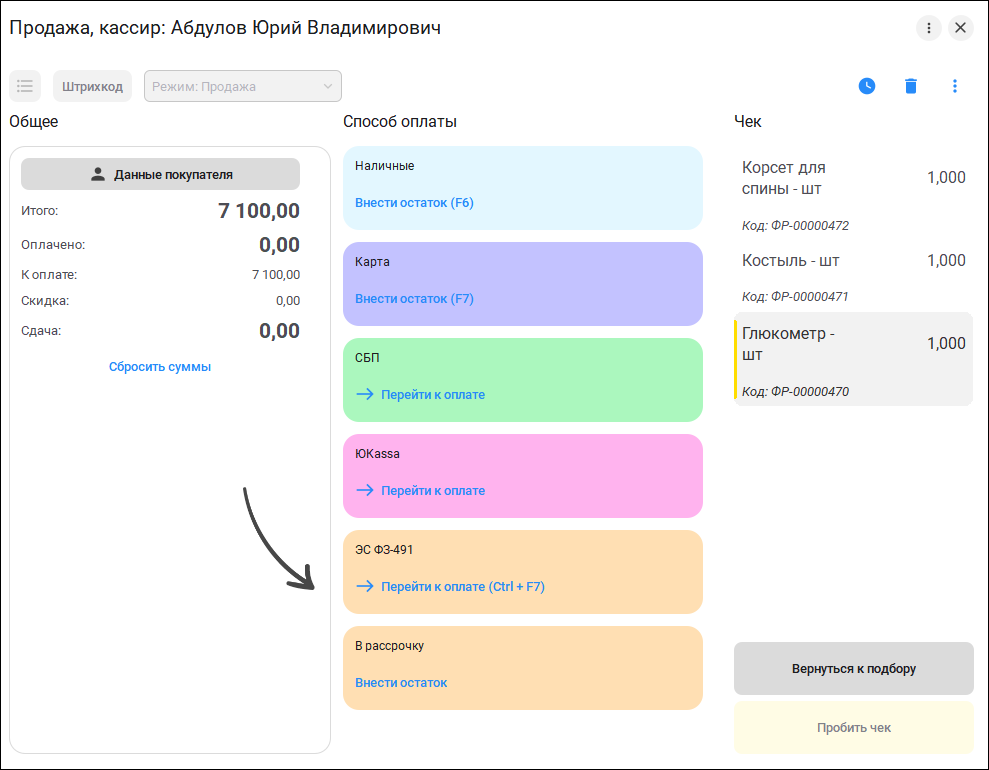Click Внести остаток (F6) for cash
This screenshot has height=770, width=989.
[414, 202]
